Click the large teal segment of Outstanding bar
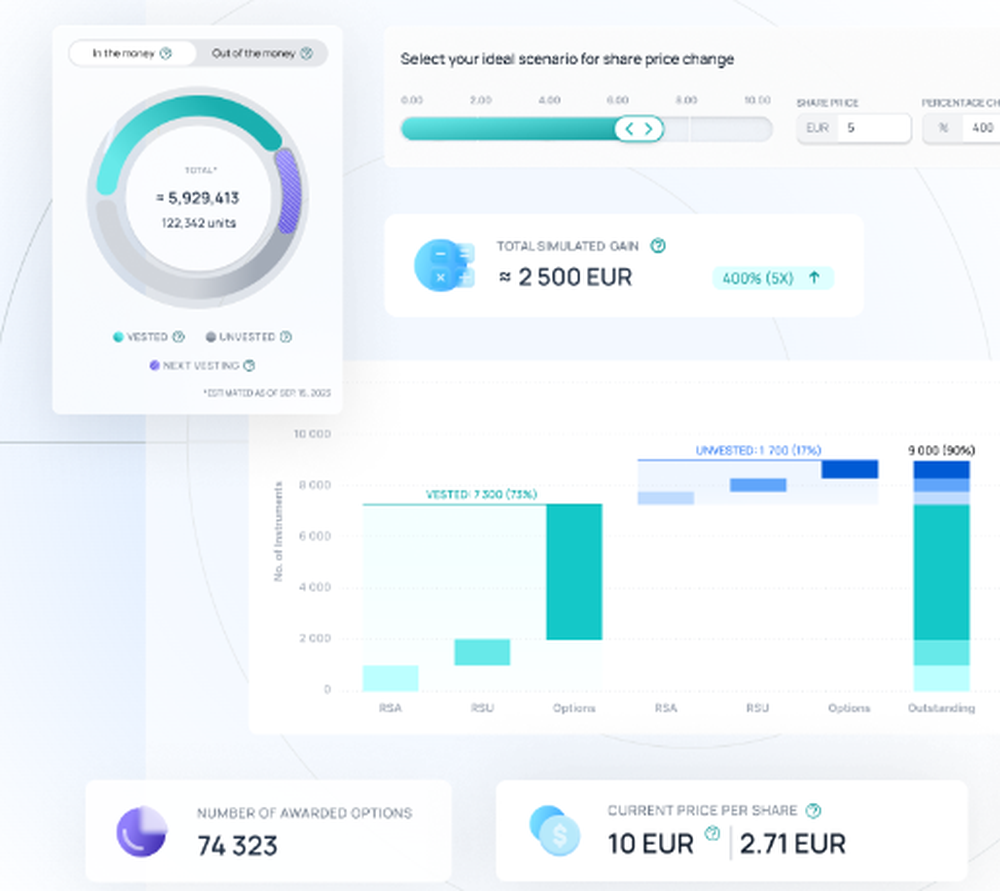Screen dimensions: 1000x891 click(941, 572)
